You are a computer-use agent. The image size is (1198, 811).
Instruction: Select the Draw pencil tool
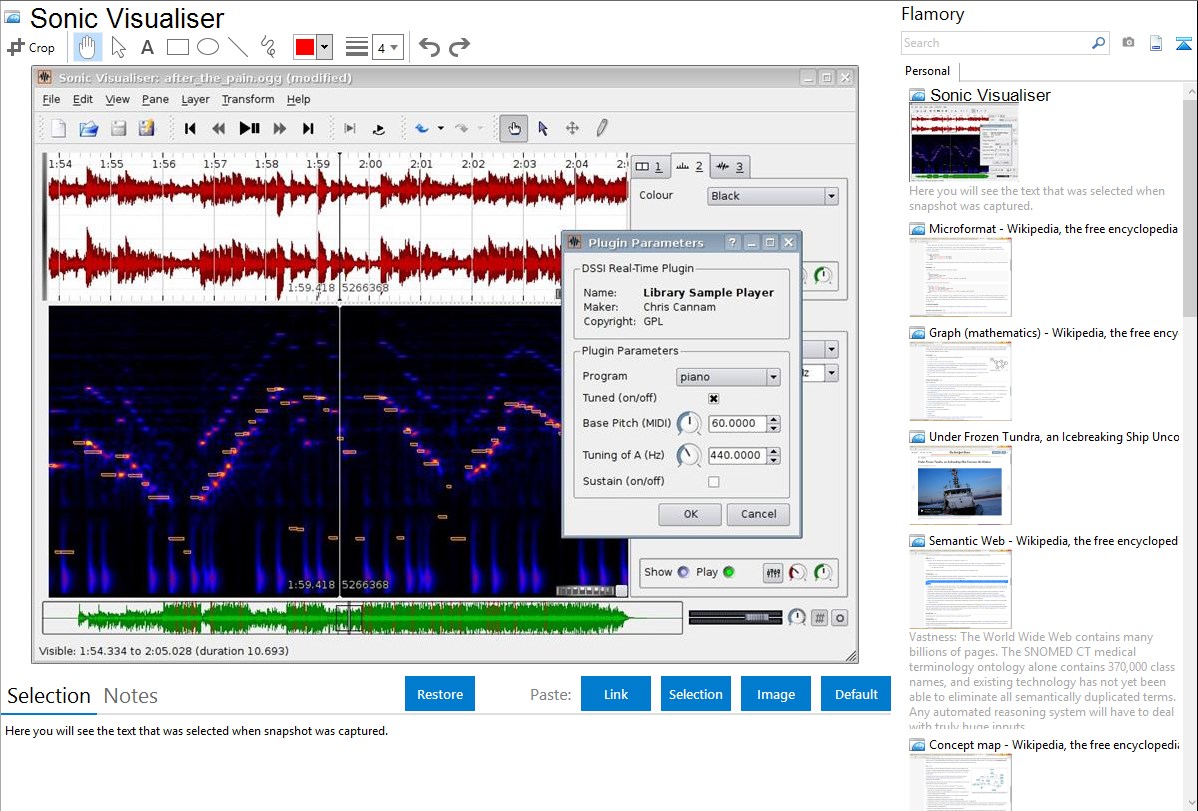tap(602, 128)
